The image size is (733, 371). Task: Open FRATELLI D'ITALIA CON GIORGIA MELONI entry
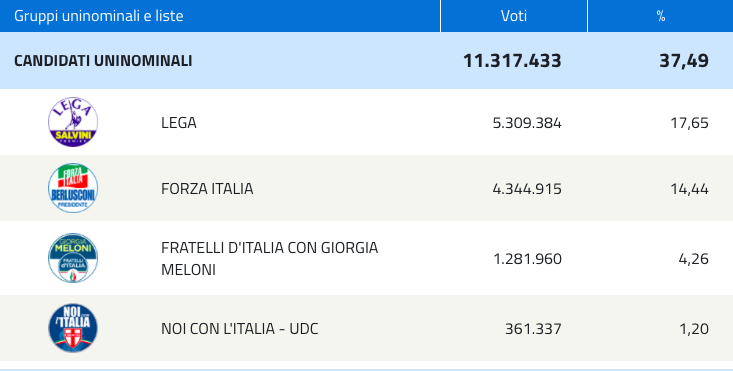[269, 258]
